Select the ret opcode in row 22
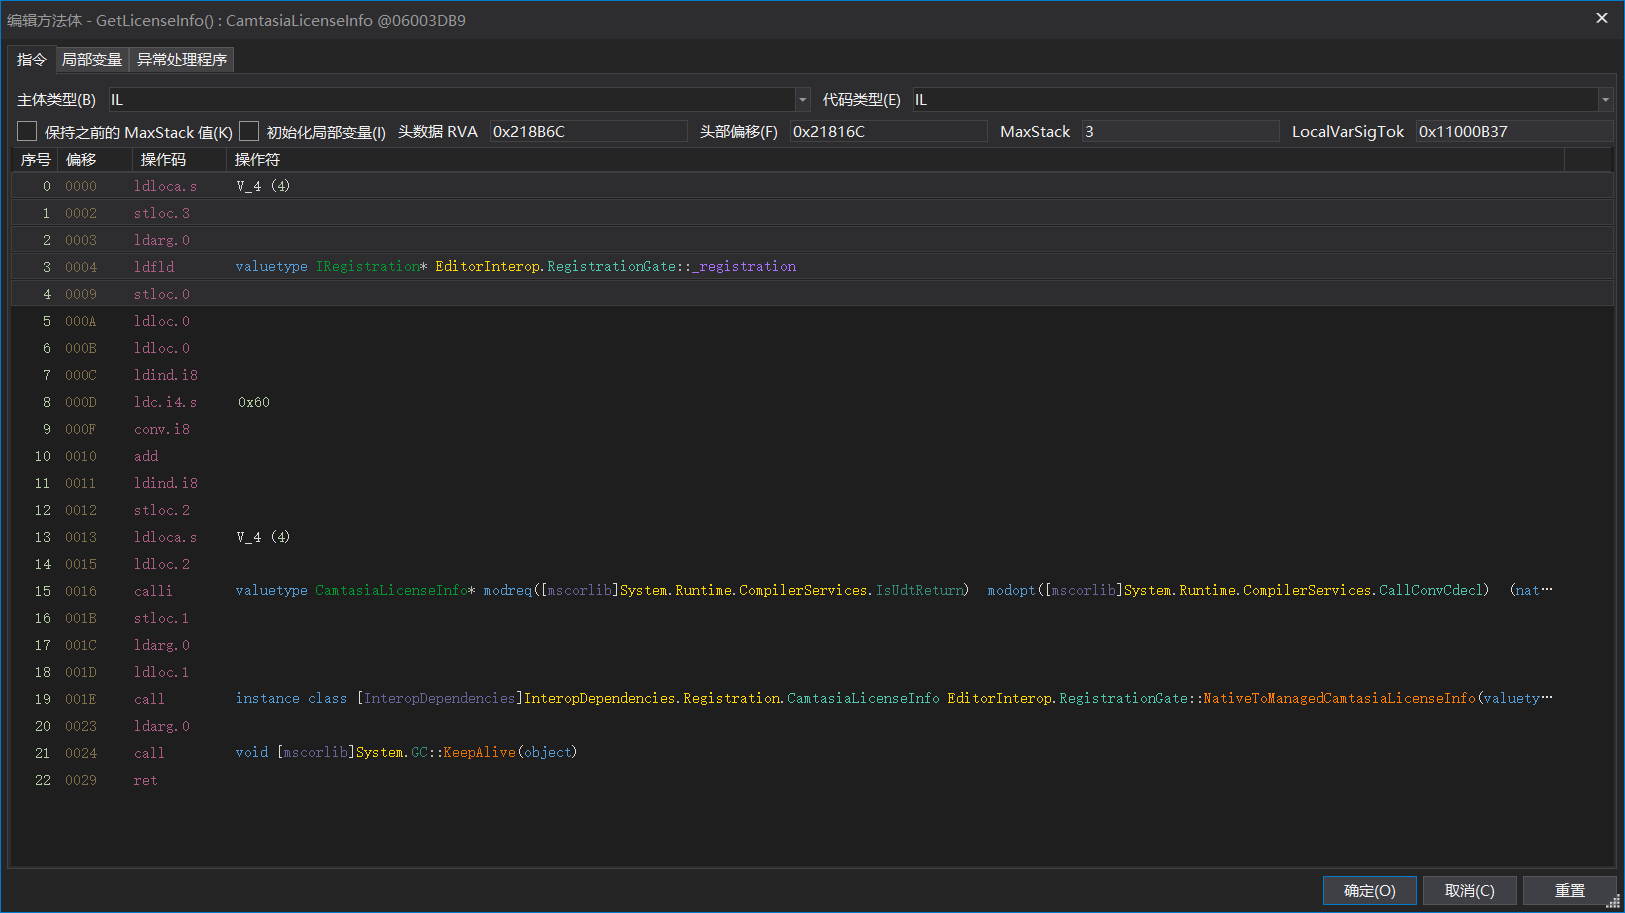 click(x=145, y=780)
